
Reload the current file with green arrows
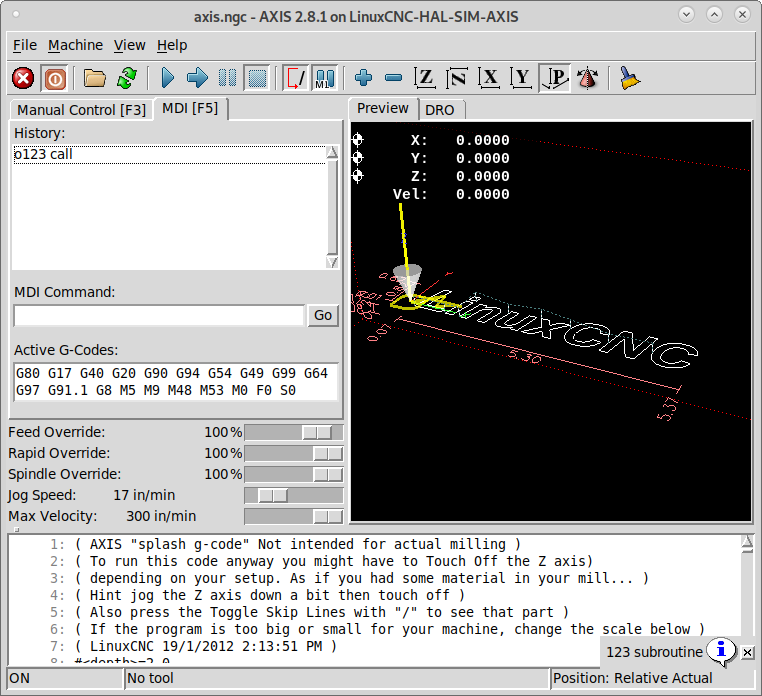[x=127, y=78]
